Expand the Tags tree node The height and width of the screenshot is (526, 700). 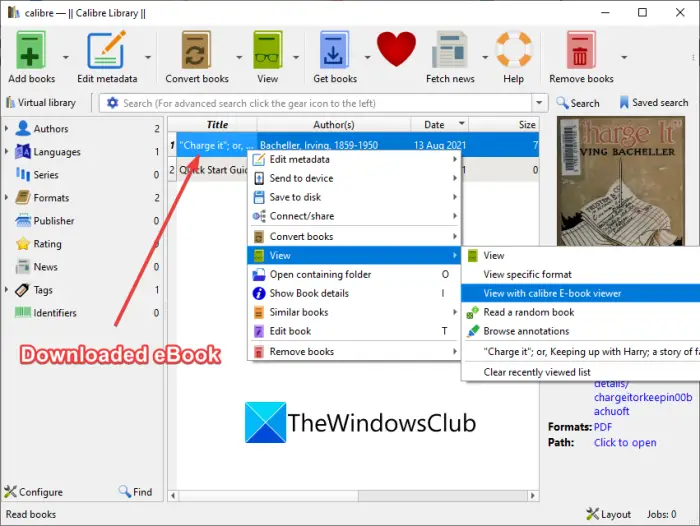pyautogui.click(x=6, y=290)
